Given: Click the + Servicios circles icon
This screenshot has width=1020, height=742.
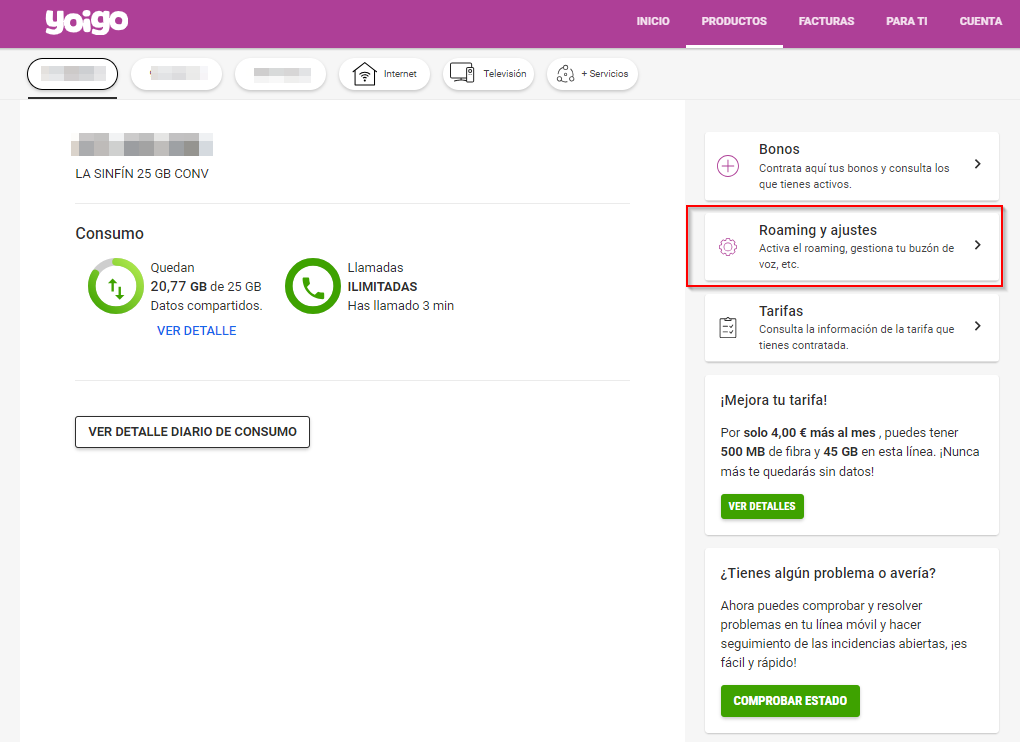Looking at the screenshot, I should coord(565,74).
